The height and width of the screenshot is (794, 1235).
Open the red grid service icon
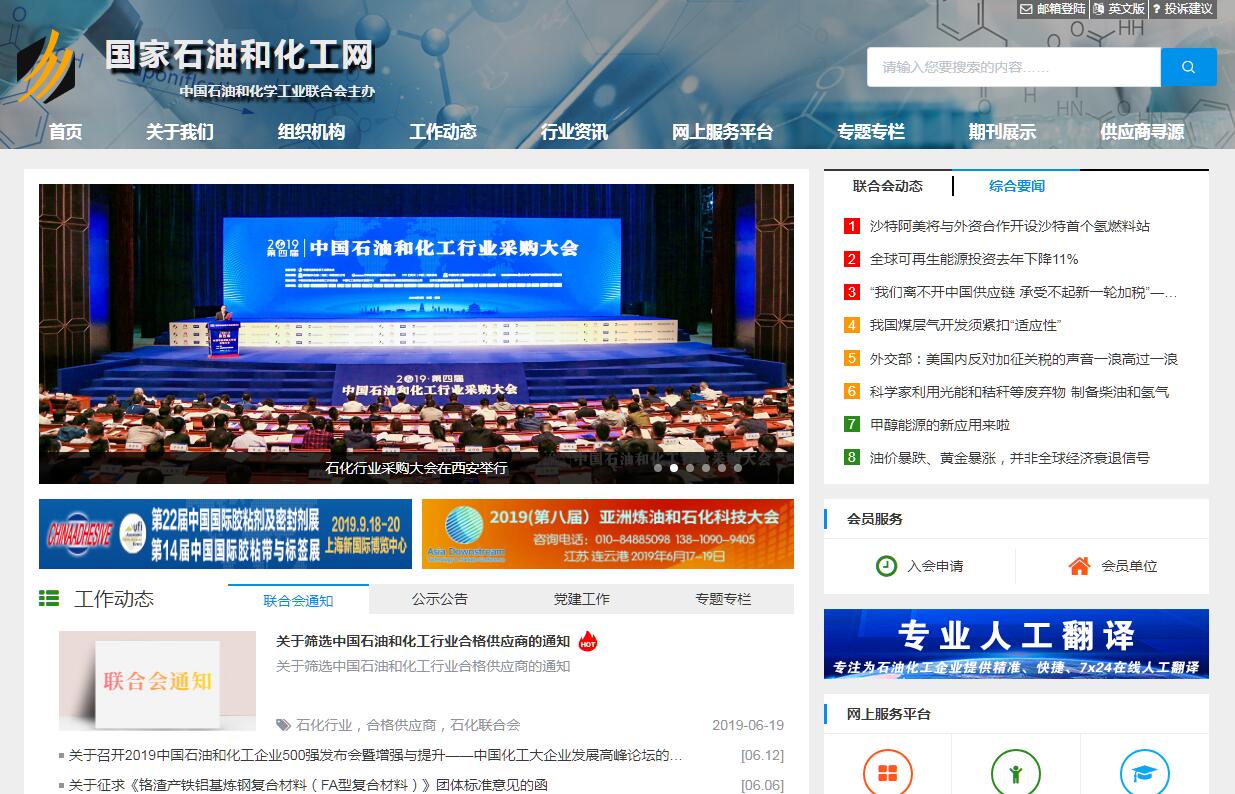[x=887, y=773]
